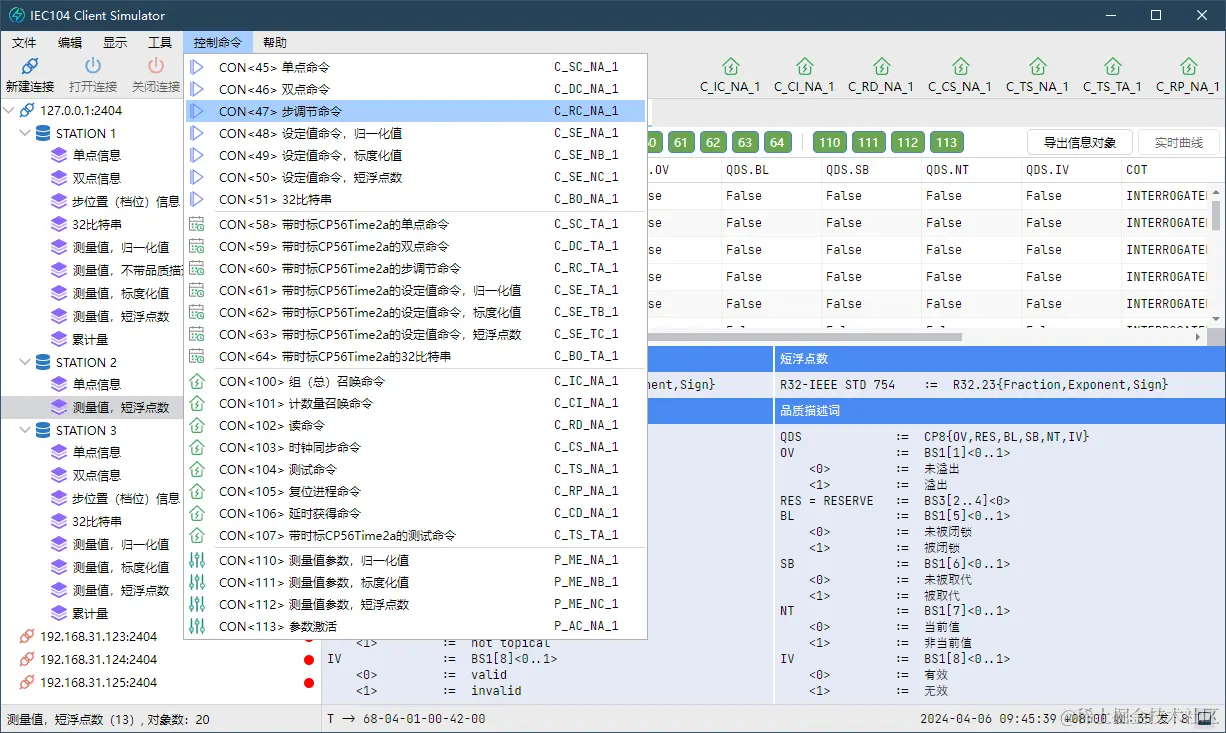
Task: Select 步位置（档位）信息 under STATION 1
Action: [126, 201]
